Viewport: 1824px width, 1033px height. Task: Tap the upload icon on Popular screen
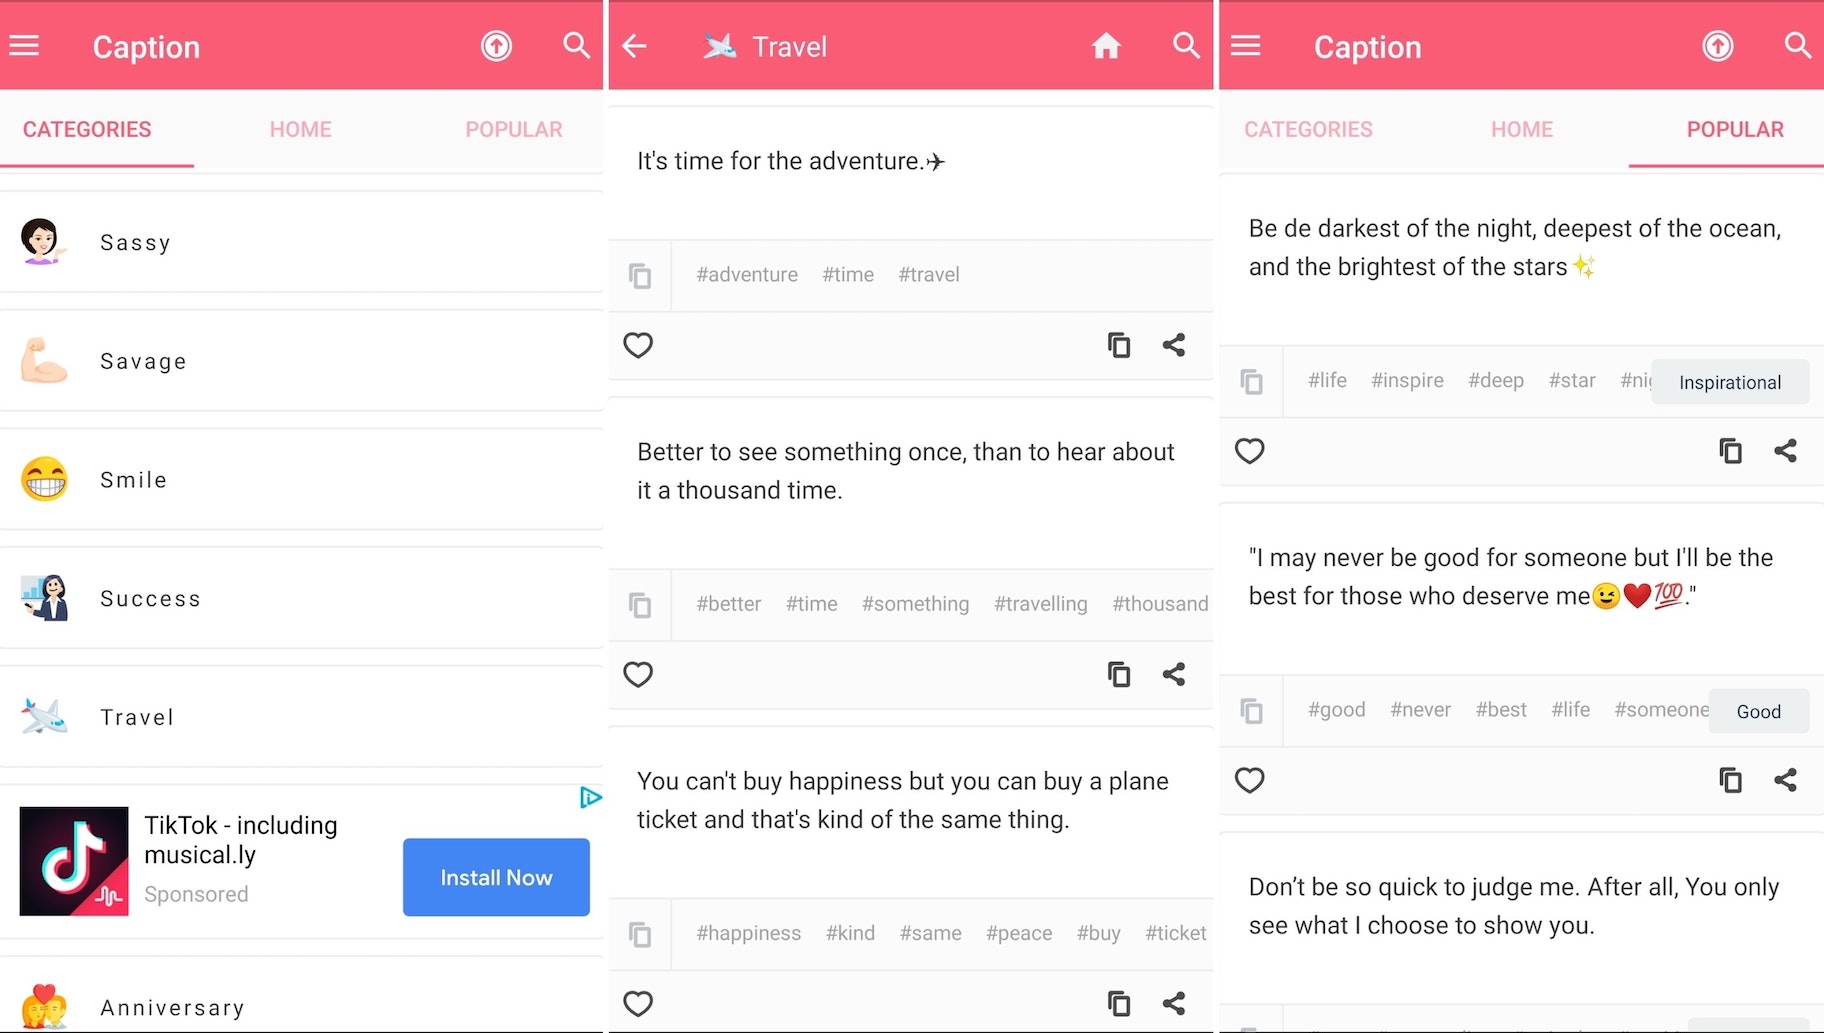pos(1717,46)
